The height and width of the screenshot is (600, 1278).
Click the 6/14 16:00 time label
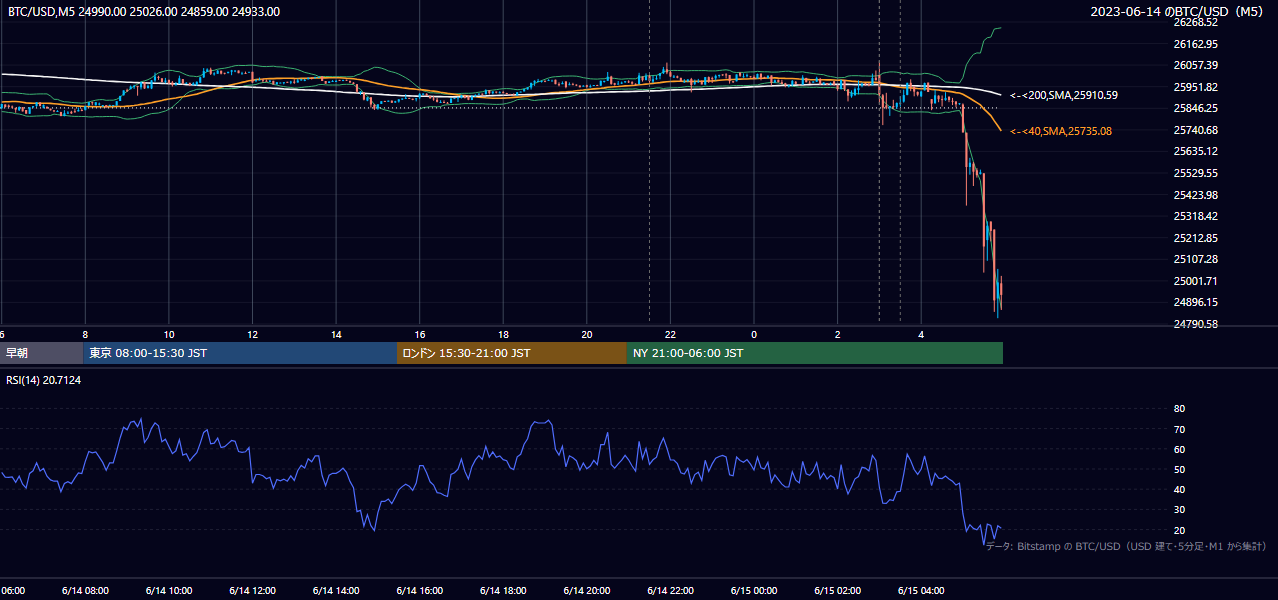pos(420,591)
